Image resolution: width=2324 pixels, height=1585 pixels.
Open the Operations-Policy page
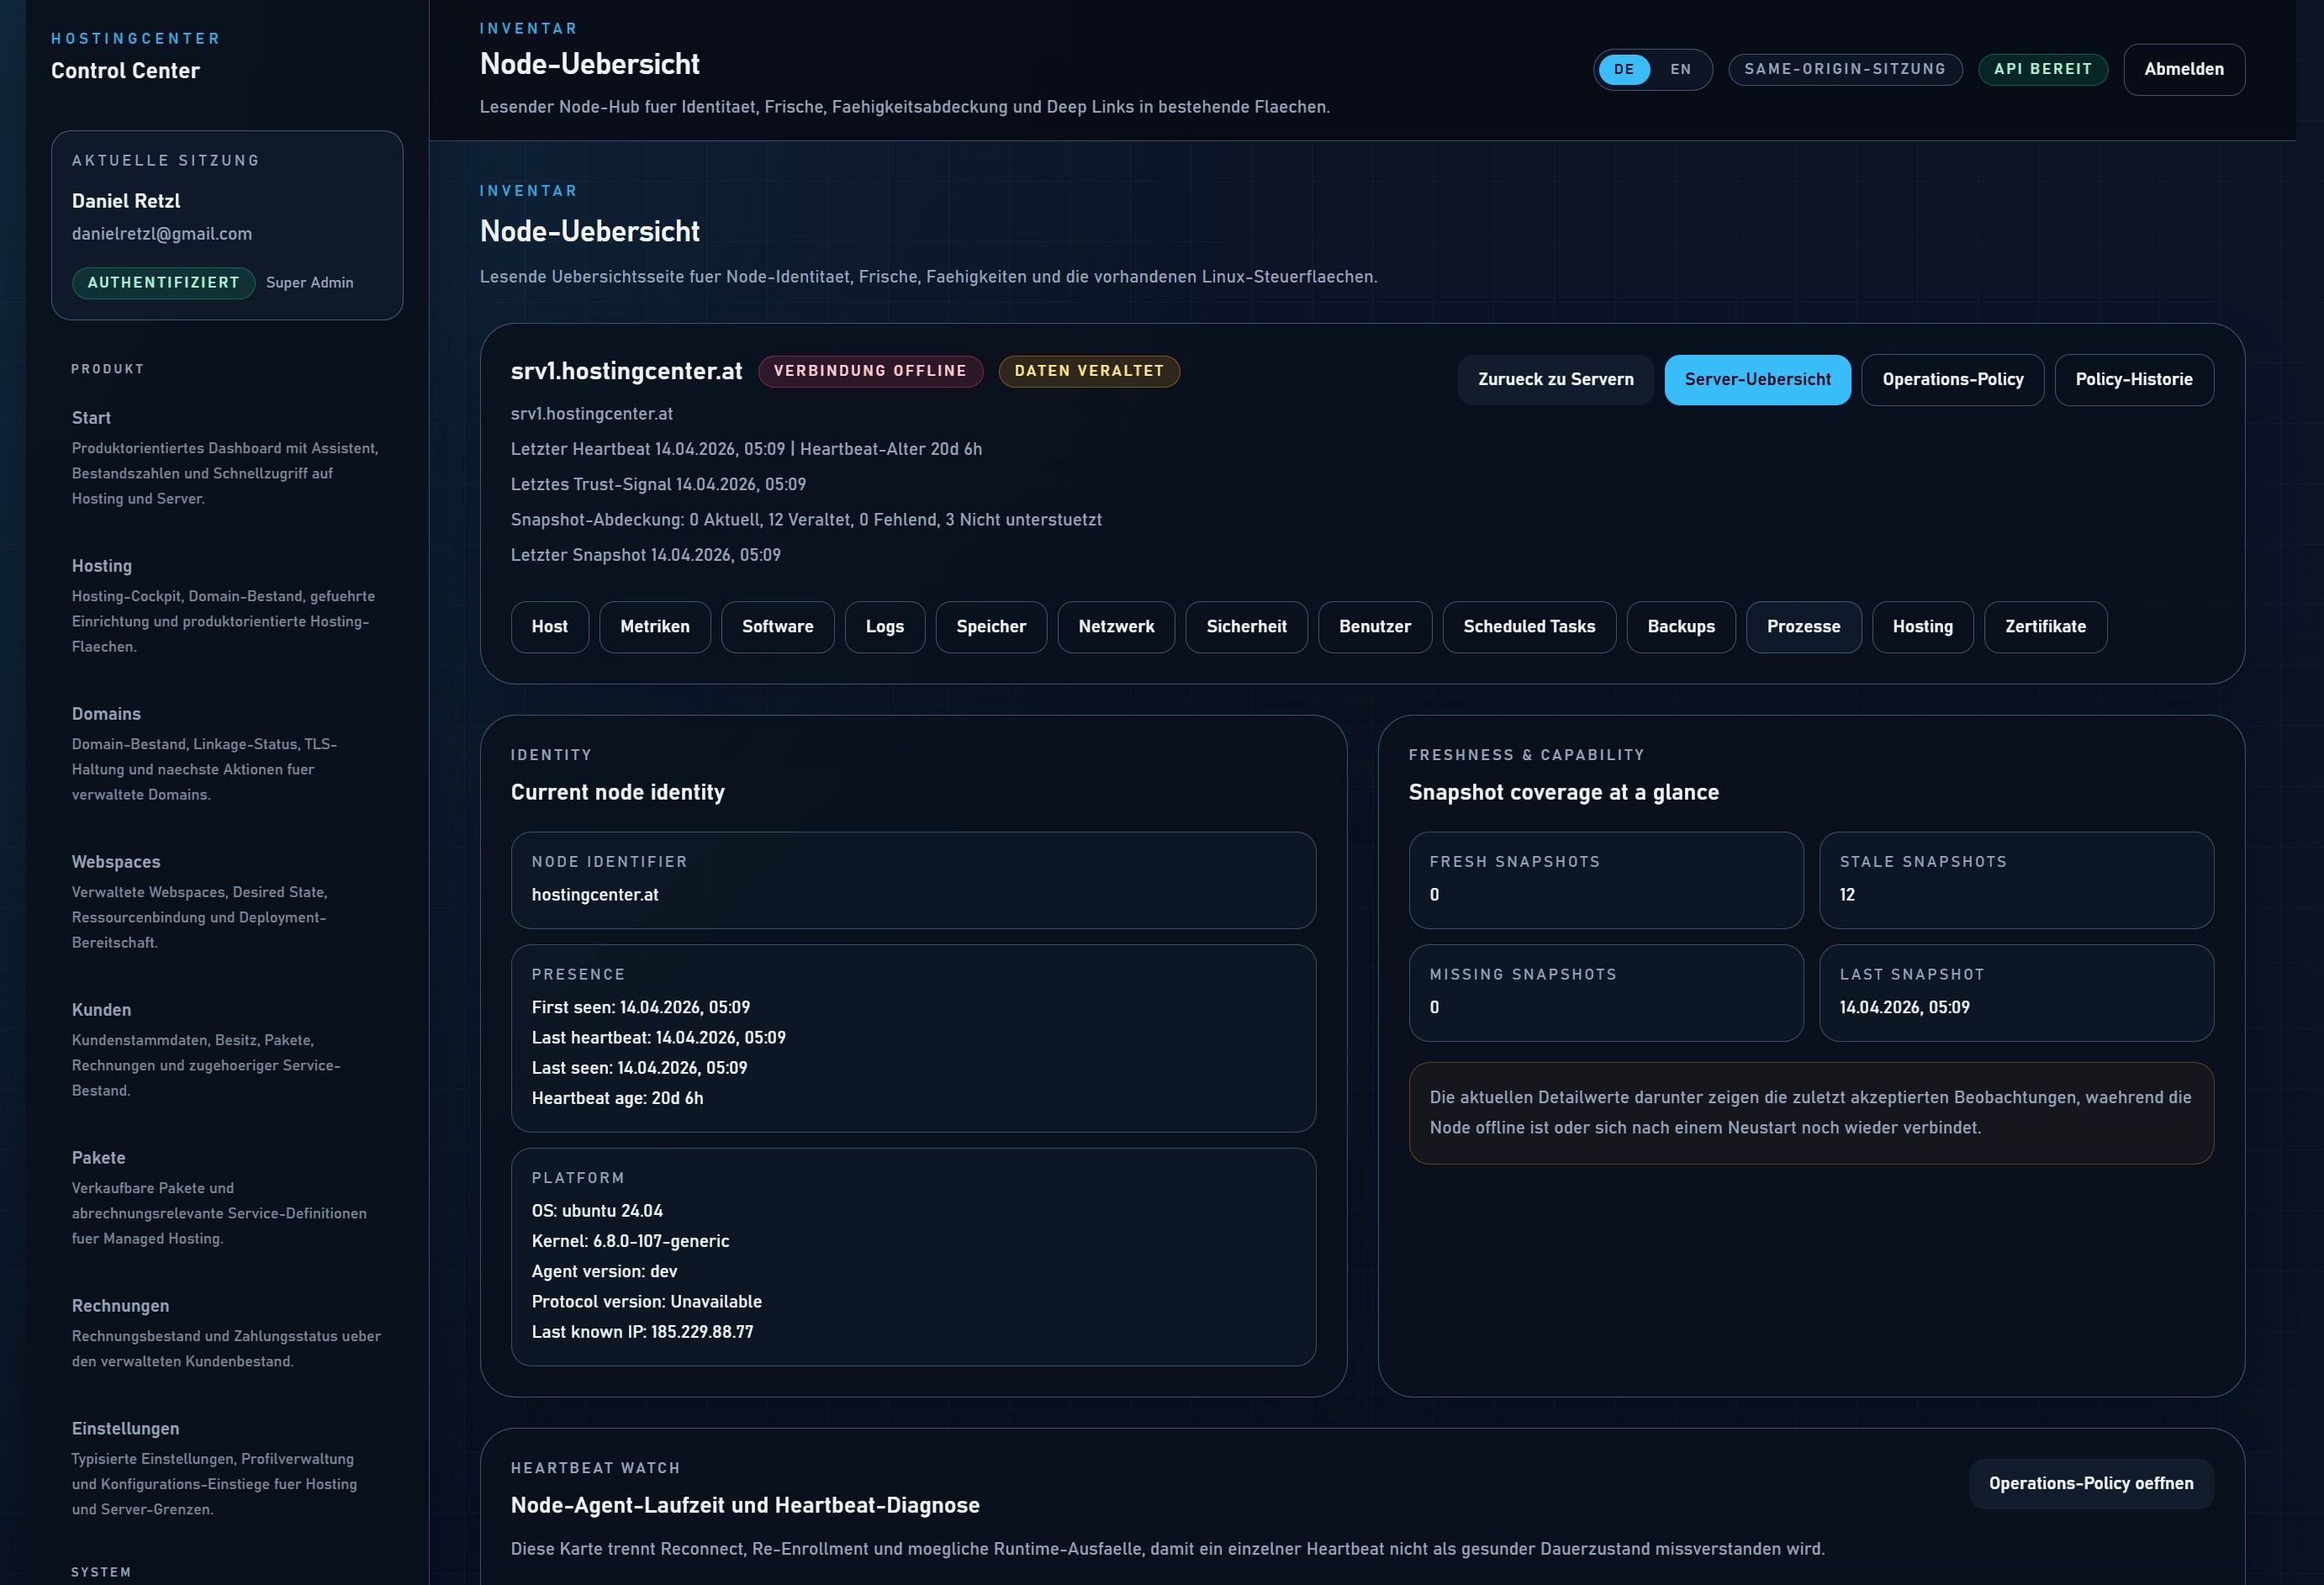[x=1952, y=379]
